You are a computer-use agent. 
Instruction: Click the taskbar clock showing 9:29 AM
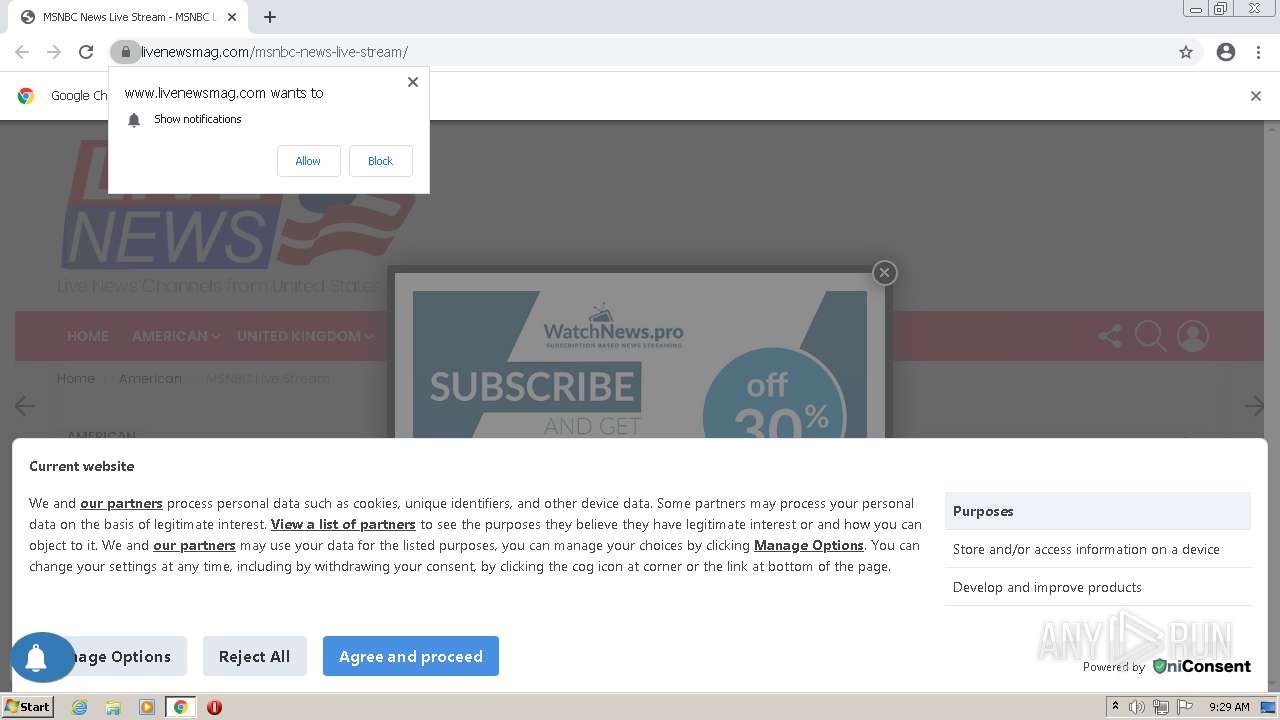[1229, 707]
